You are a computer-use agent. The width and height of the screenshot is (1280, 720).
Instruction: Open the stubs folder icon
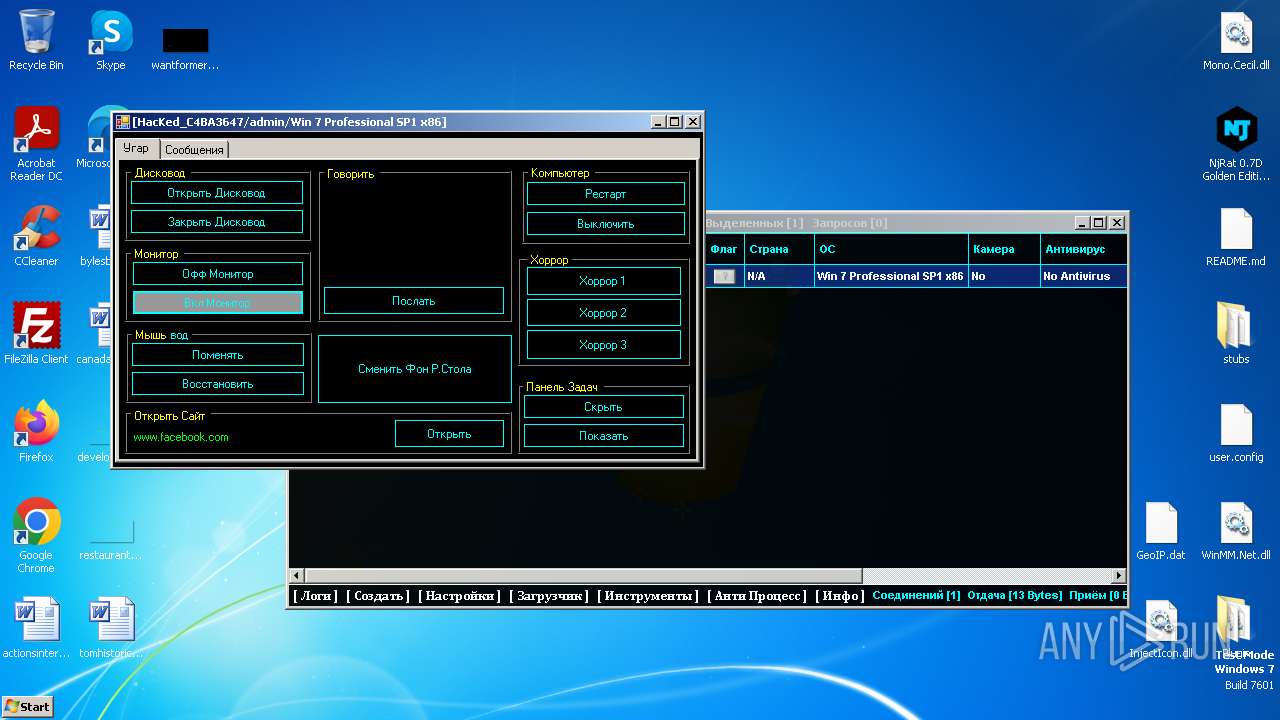click(1236, 334)
